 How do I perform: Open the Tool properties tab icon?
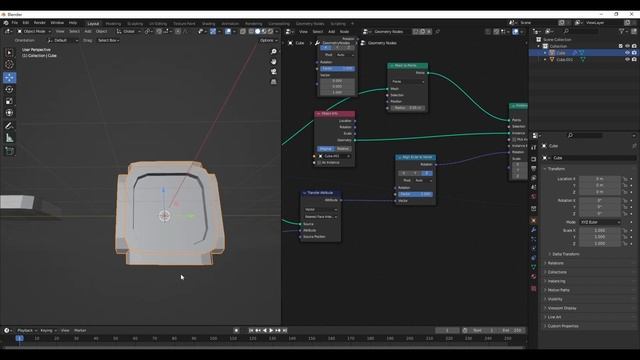[x=533, y=148]
